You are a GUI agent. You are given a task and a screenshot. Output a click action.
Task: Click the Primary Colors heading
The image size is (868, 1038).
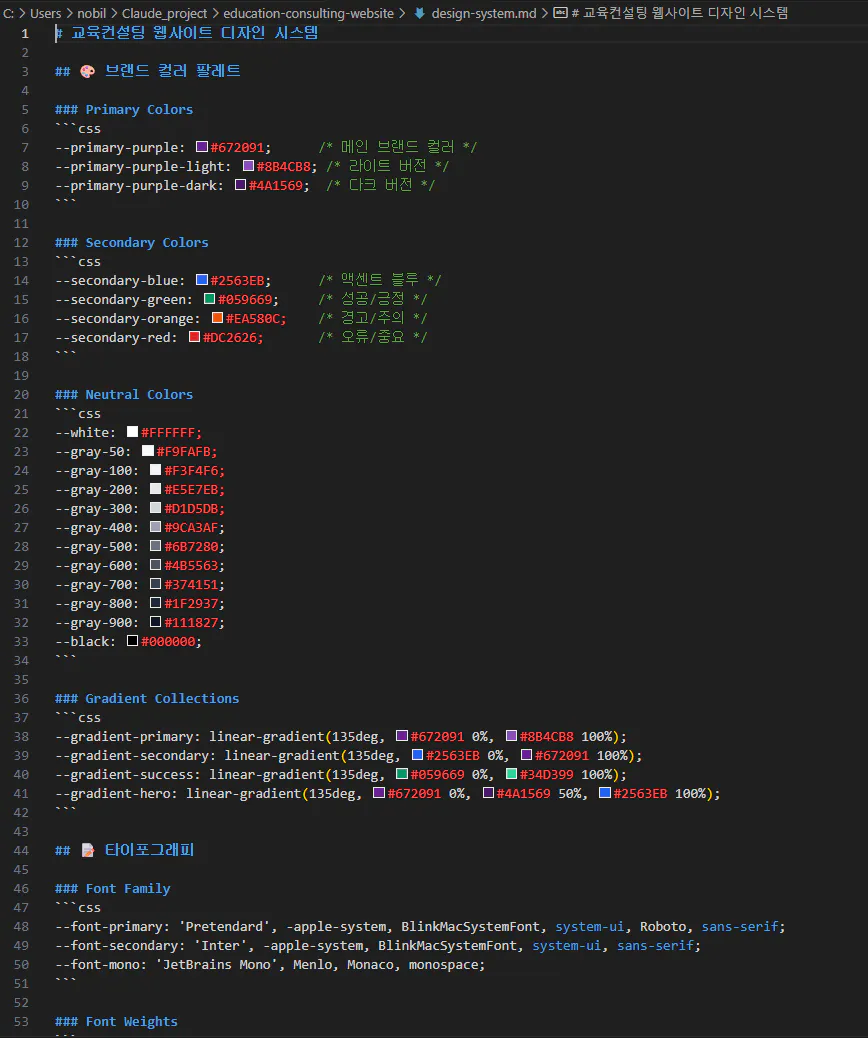pyautogui.click(x=124, y=109)
